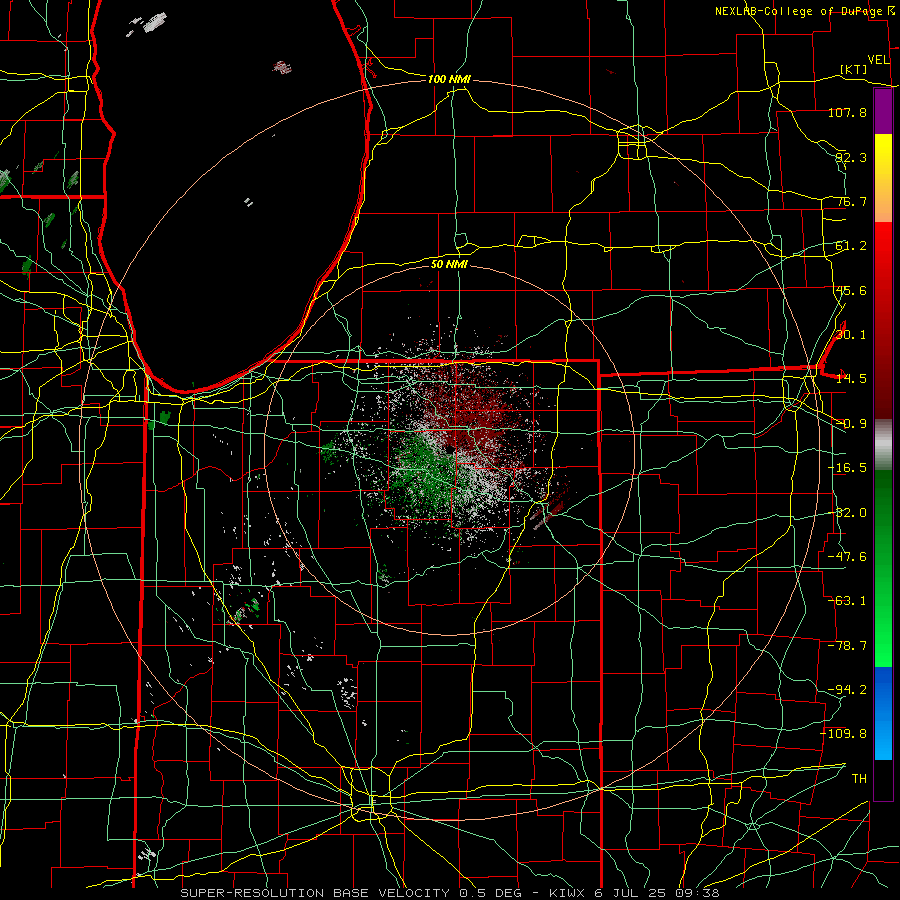900x900 pixels.
Task: Click the 14.5 scale value
Action: click(851, 379)
